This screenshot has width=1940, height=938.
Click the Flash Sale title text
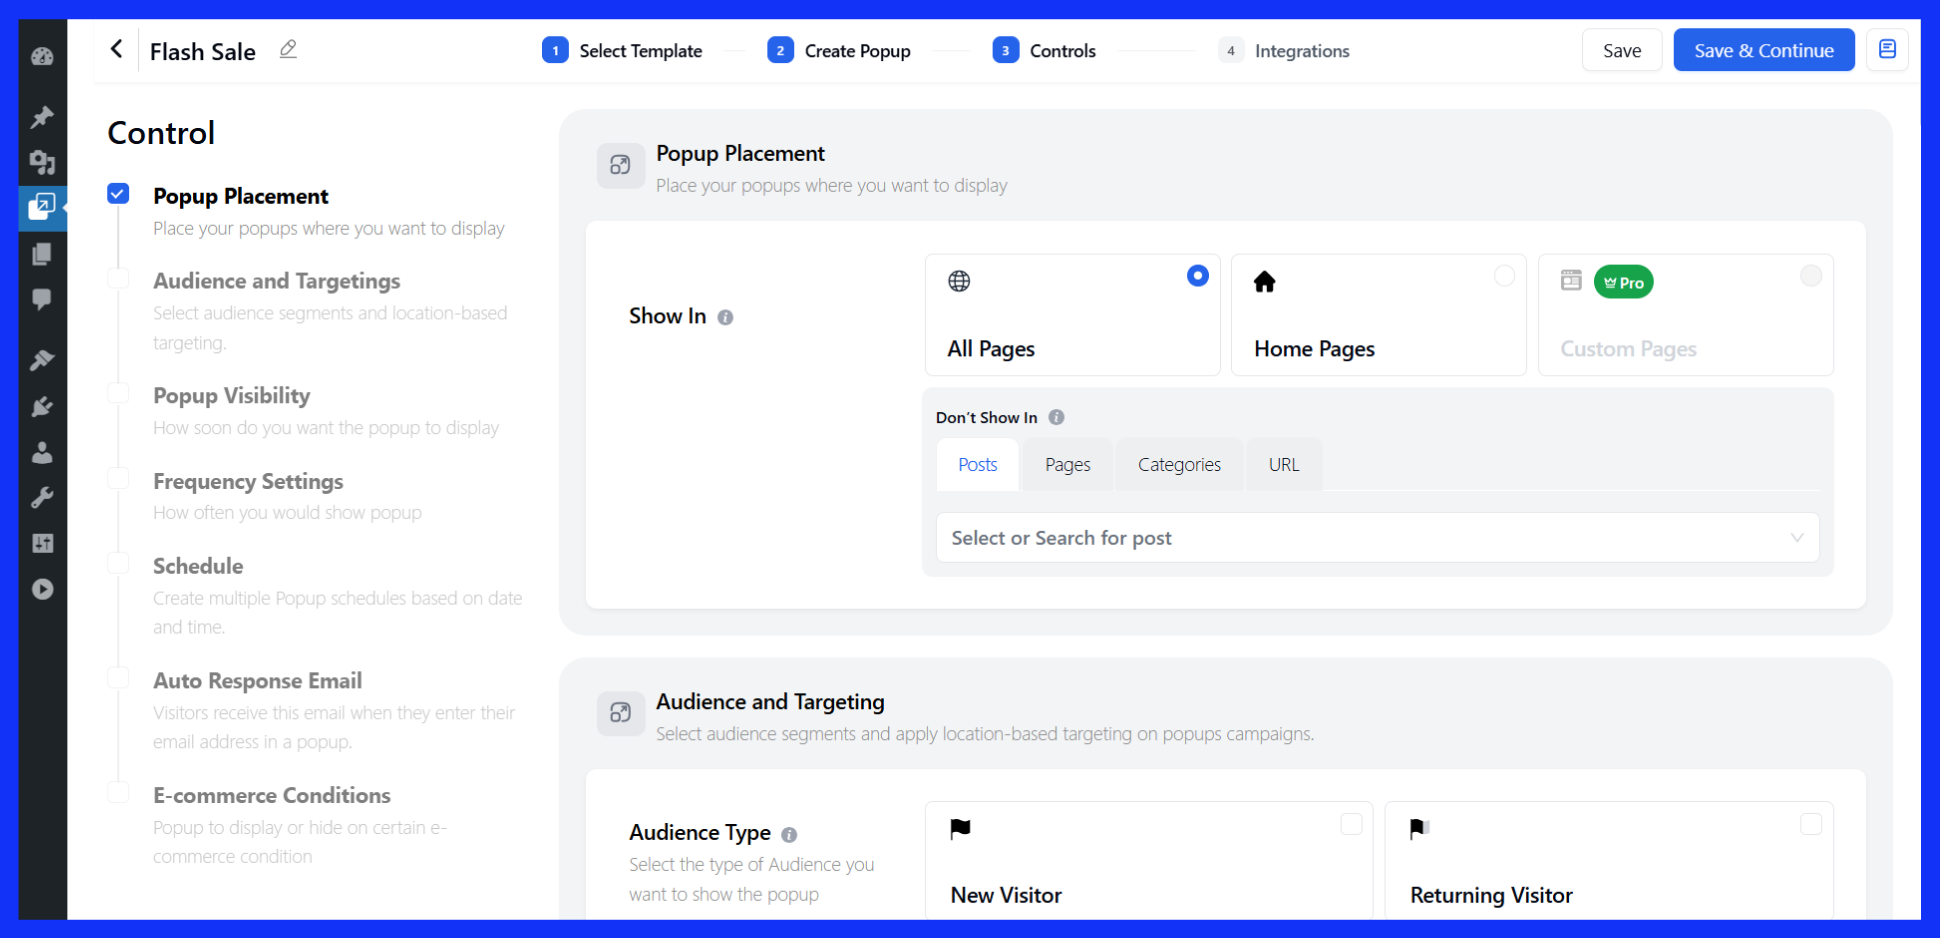coord(202,51)
